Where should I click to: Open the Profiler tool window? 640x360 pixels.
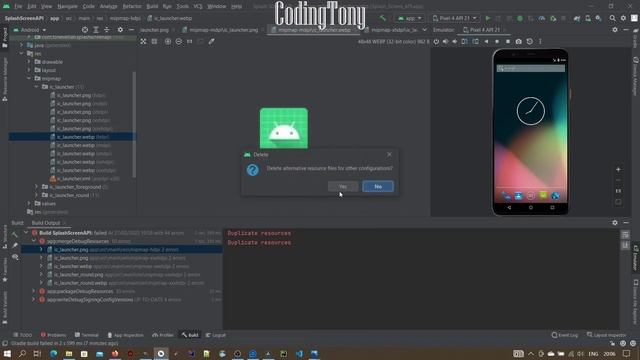[163, 335]
